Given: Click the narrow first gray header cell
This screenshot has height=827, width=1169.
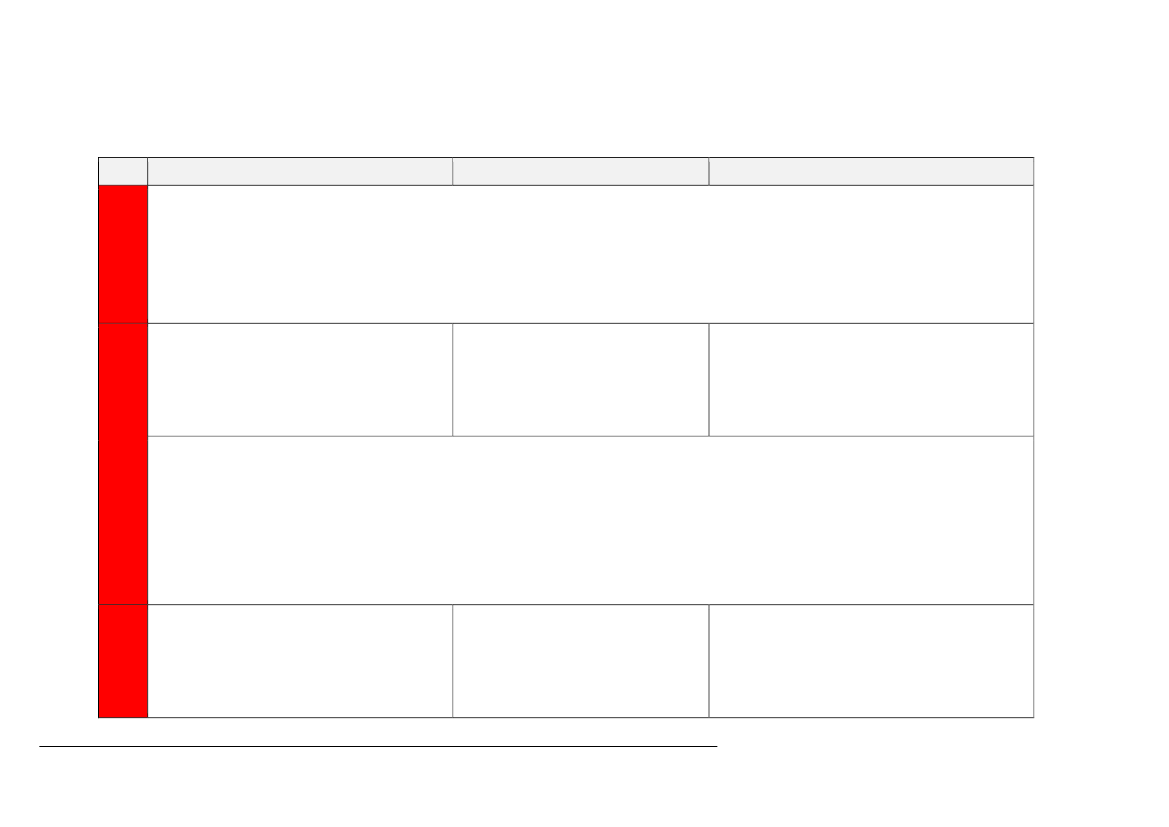Looking at the screenshot, I should point(123,172).
